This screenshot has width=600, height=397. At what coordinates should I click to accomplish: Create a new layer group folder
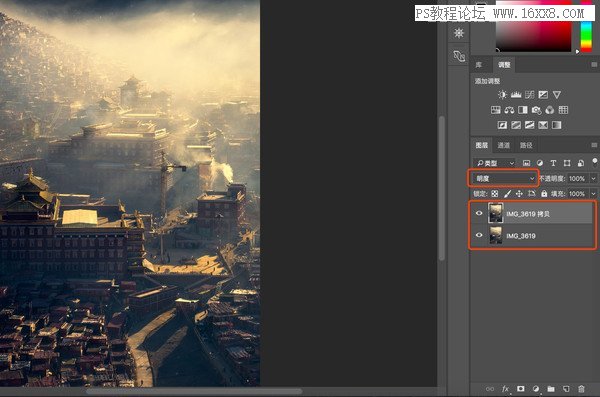click(x=551, y=389)
